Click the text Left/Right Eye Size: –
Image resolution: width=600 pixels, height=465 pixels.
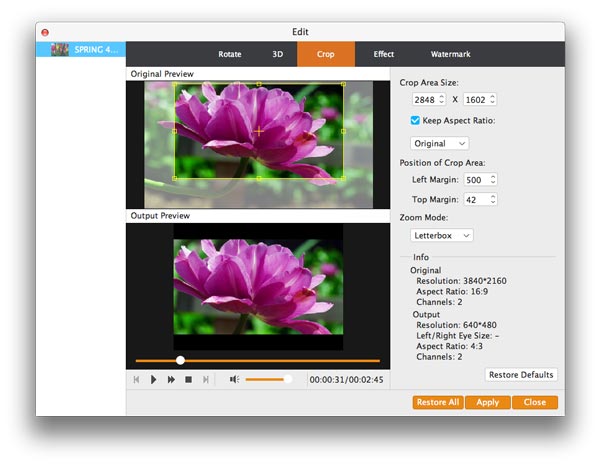tap(458, 336)
